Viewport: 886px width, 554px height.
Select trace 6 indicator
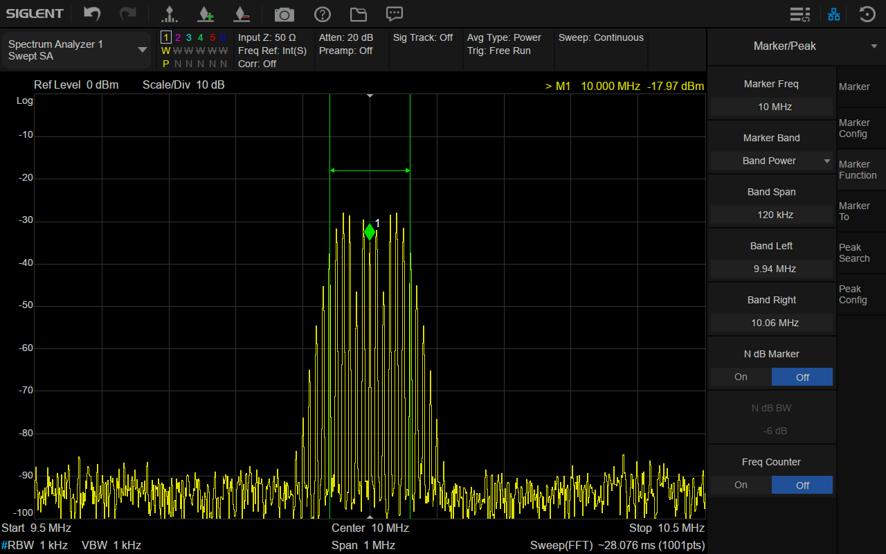click(x=223, y=37)
